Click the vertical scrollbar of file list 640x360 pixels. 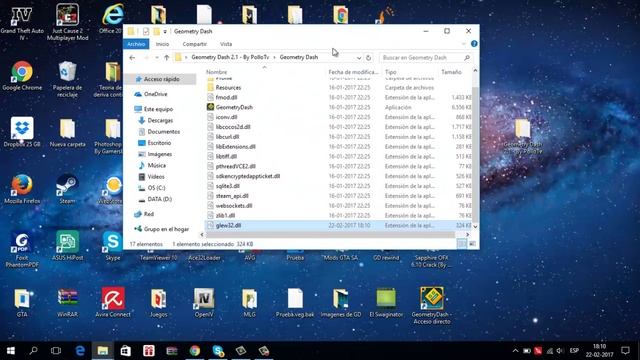coord(475,153)
